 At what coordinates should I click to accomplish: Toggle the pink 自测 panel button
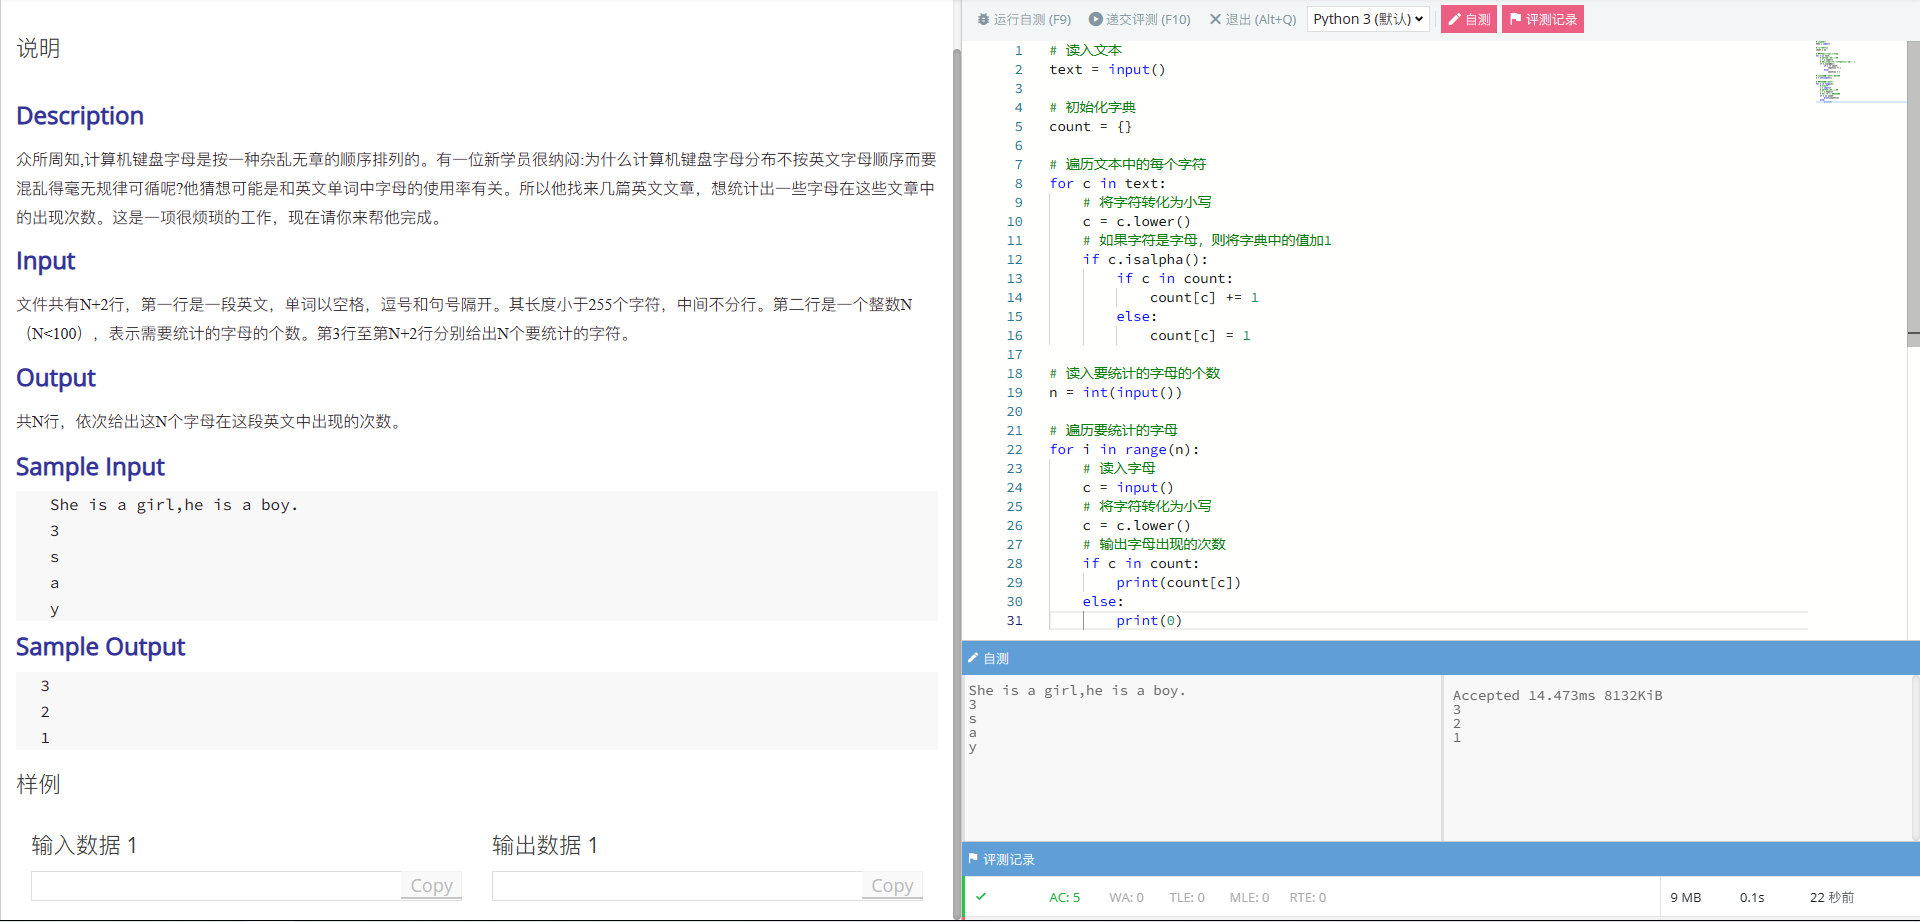coord(1468,19)
